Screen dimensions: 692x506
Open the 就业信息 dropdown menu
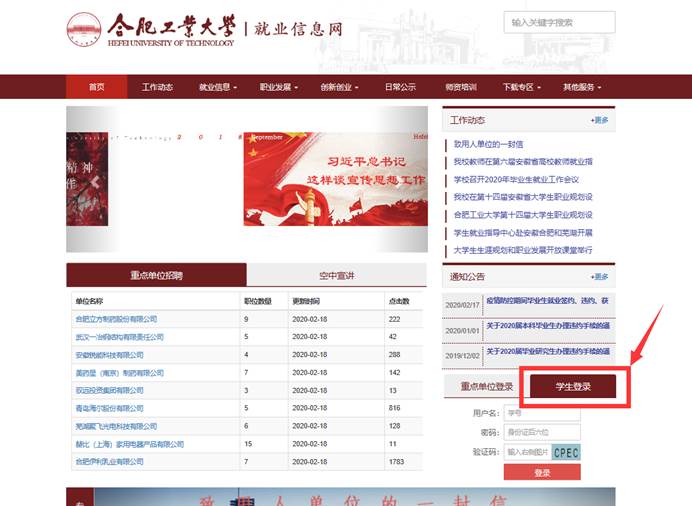pos(217,87)
